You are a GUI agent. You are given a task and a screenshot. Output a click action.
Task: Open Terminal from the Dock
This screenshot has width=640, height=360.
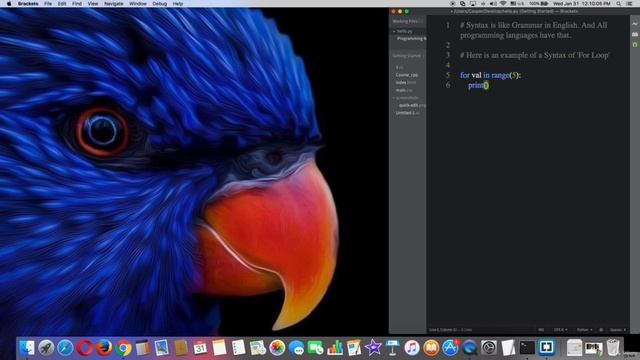527,348
